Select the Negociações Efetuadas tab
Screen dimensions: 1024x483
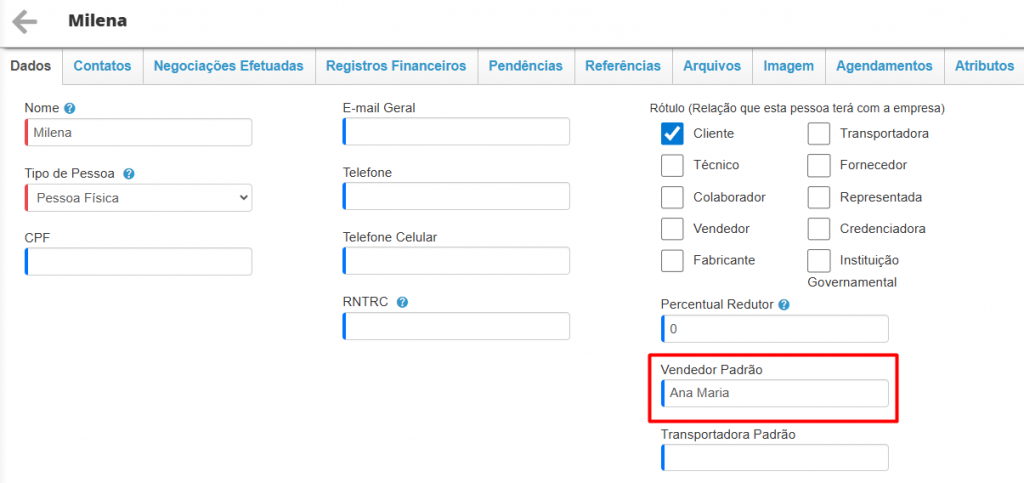pyautogui.click(x=229, y=66)
